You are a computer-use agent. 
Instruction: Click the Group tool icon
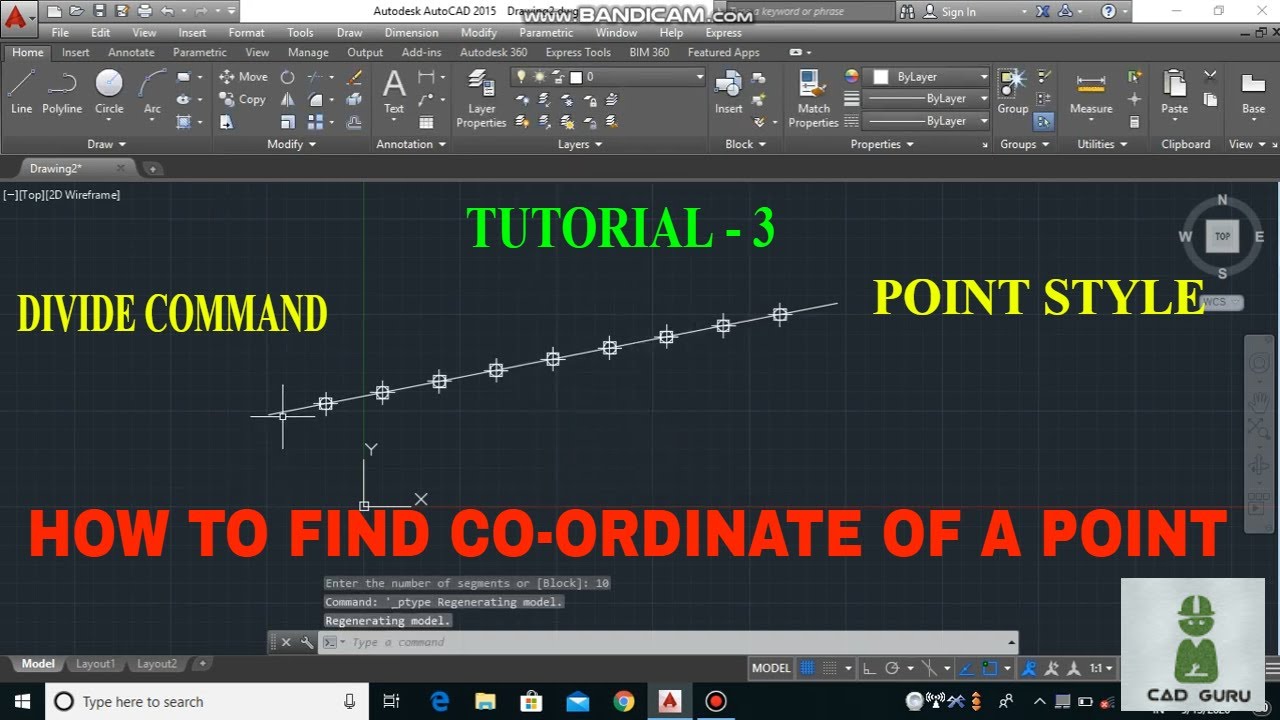[1012, 92]
